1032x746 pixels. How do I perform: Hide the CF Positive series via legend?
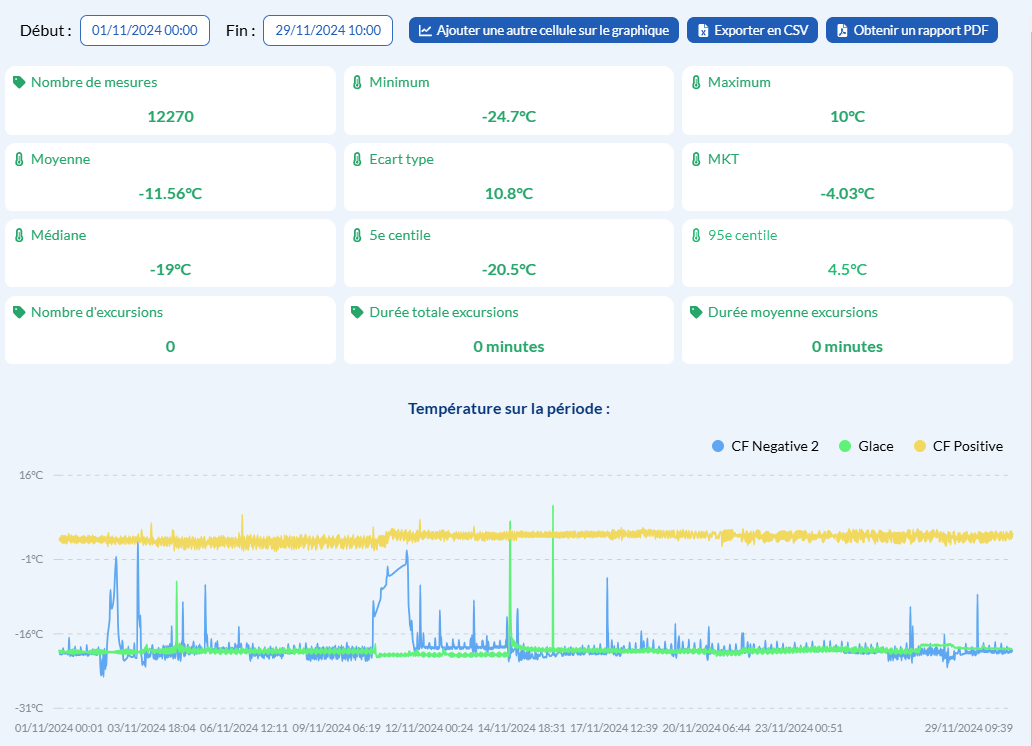(x=967, y=446)
